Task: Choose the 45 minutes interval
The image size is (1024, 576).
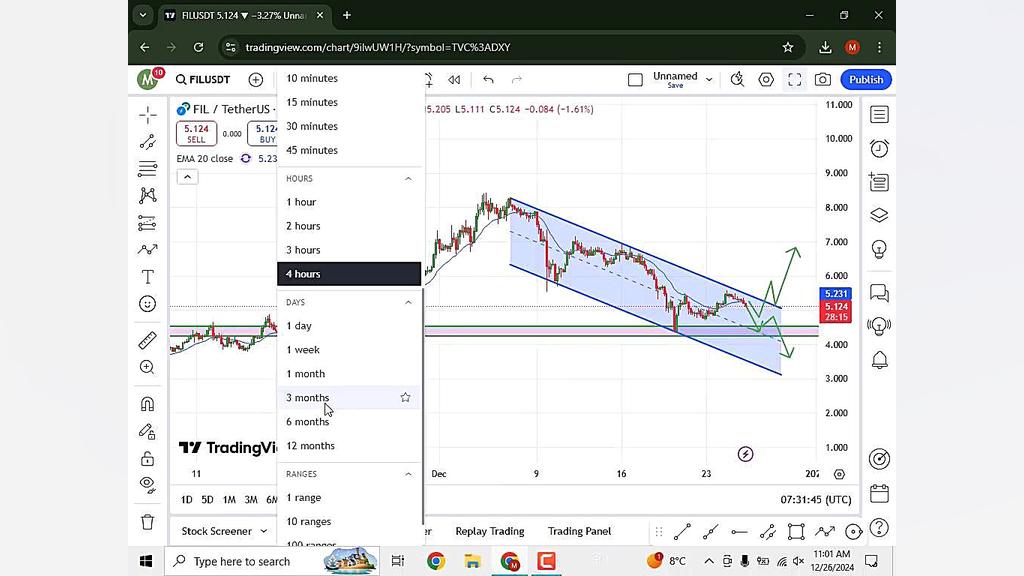Action: 349,150
